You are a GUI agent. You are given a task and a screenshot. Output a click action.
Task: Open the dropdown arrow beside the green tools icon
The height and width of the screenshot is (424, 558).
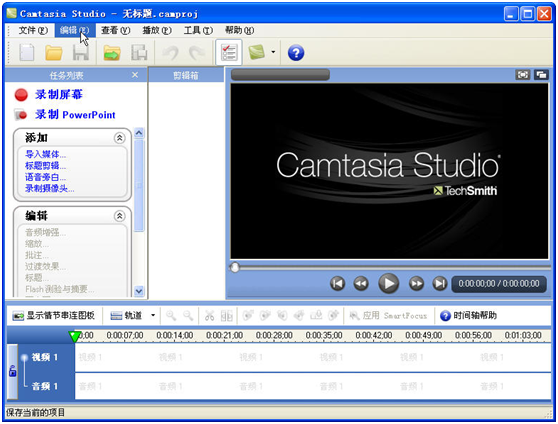click(273, 52)
